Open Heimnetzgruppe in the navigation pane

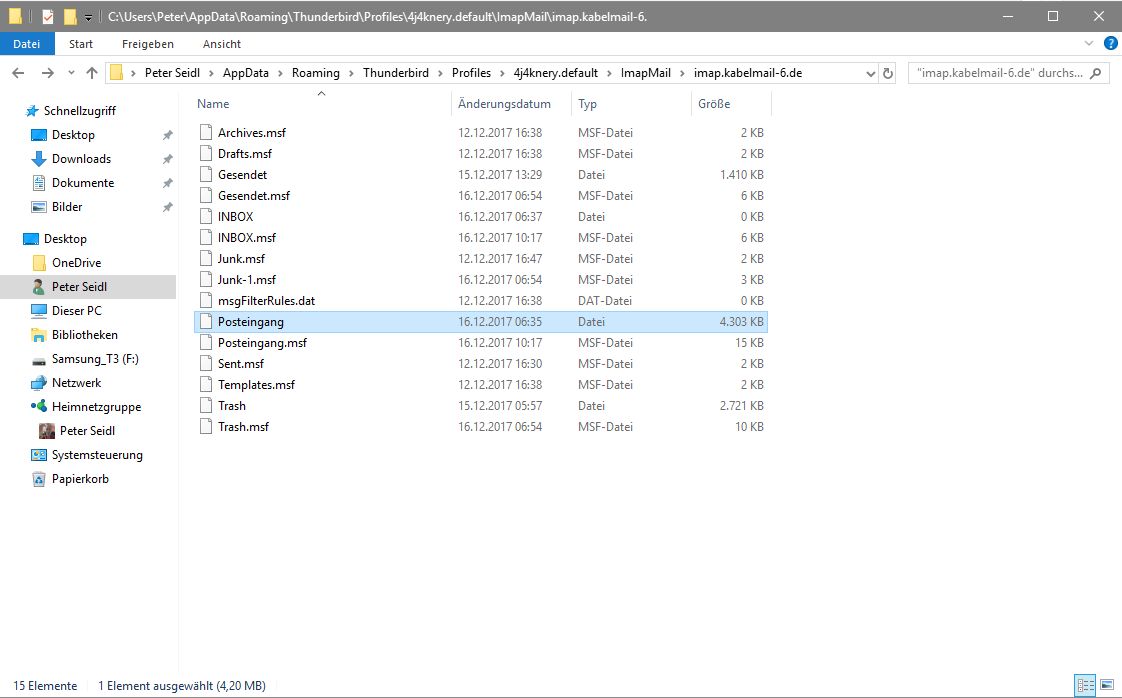coord(96,407)
